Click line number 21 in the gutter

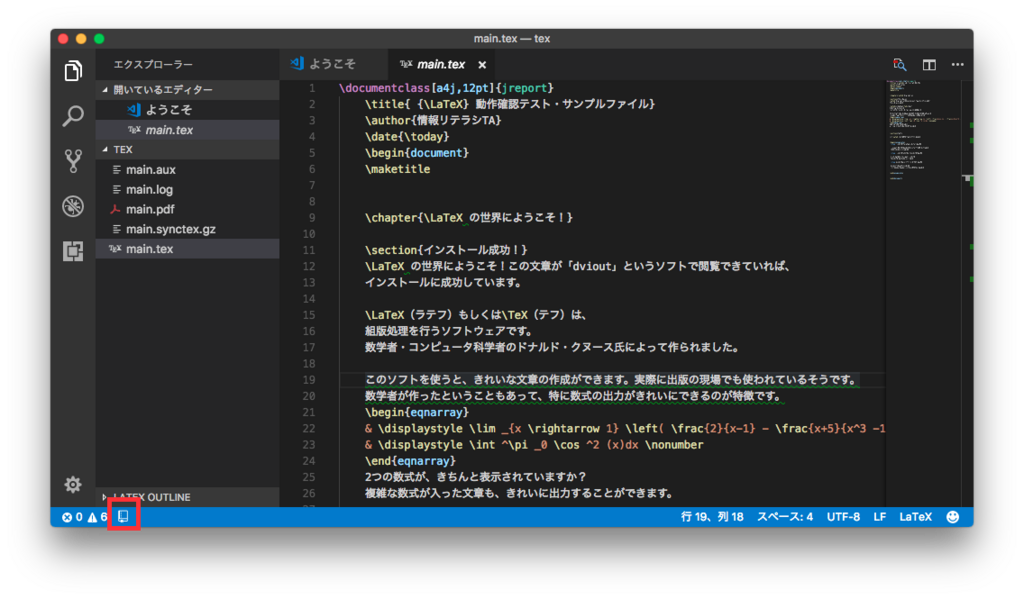click(309, 412)
